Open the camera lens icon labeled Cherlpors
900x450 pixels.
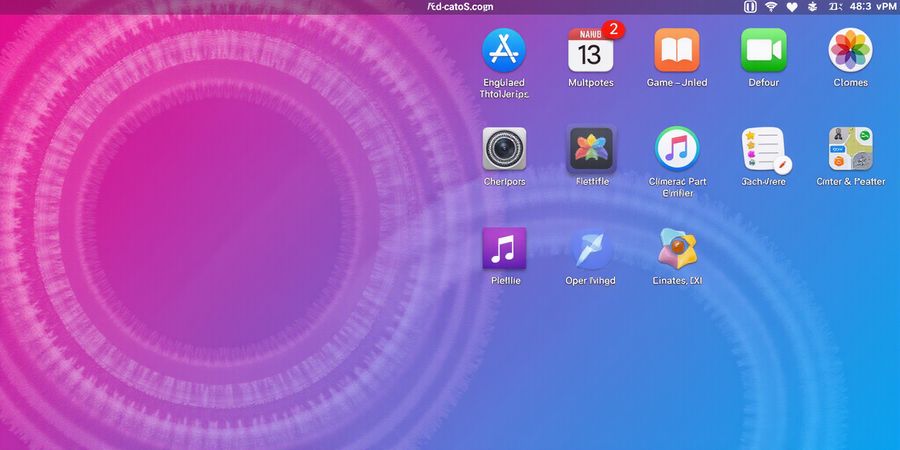[x=504, y=149]
